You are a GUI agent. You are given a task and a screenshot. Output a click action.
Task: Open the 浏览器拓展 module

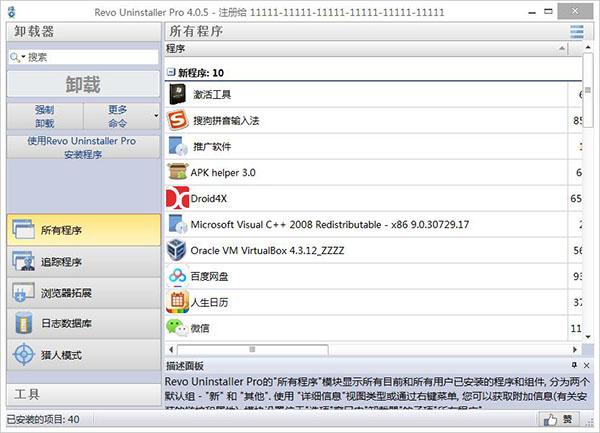[80, 293]
